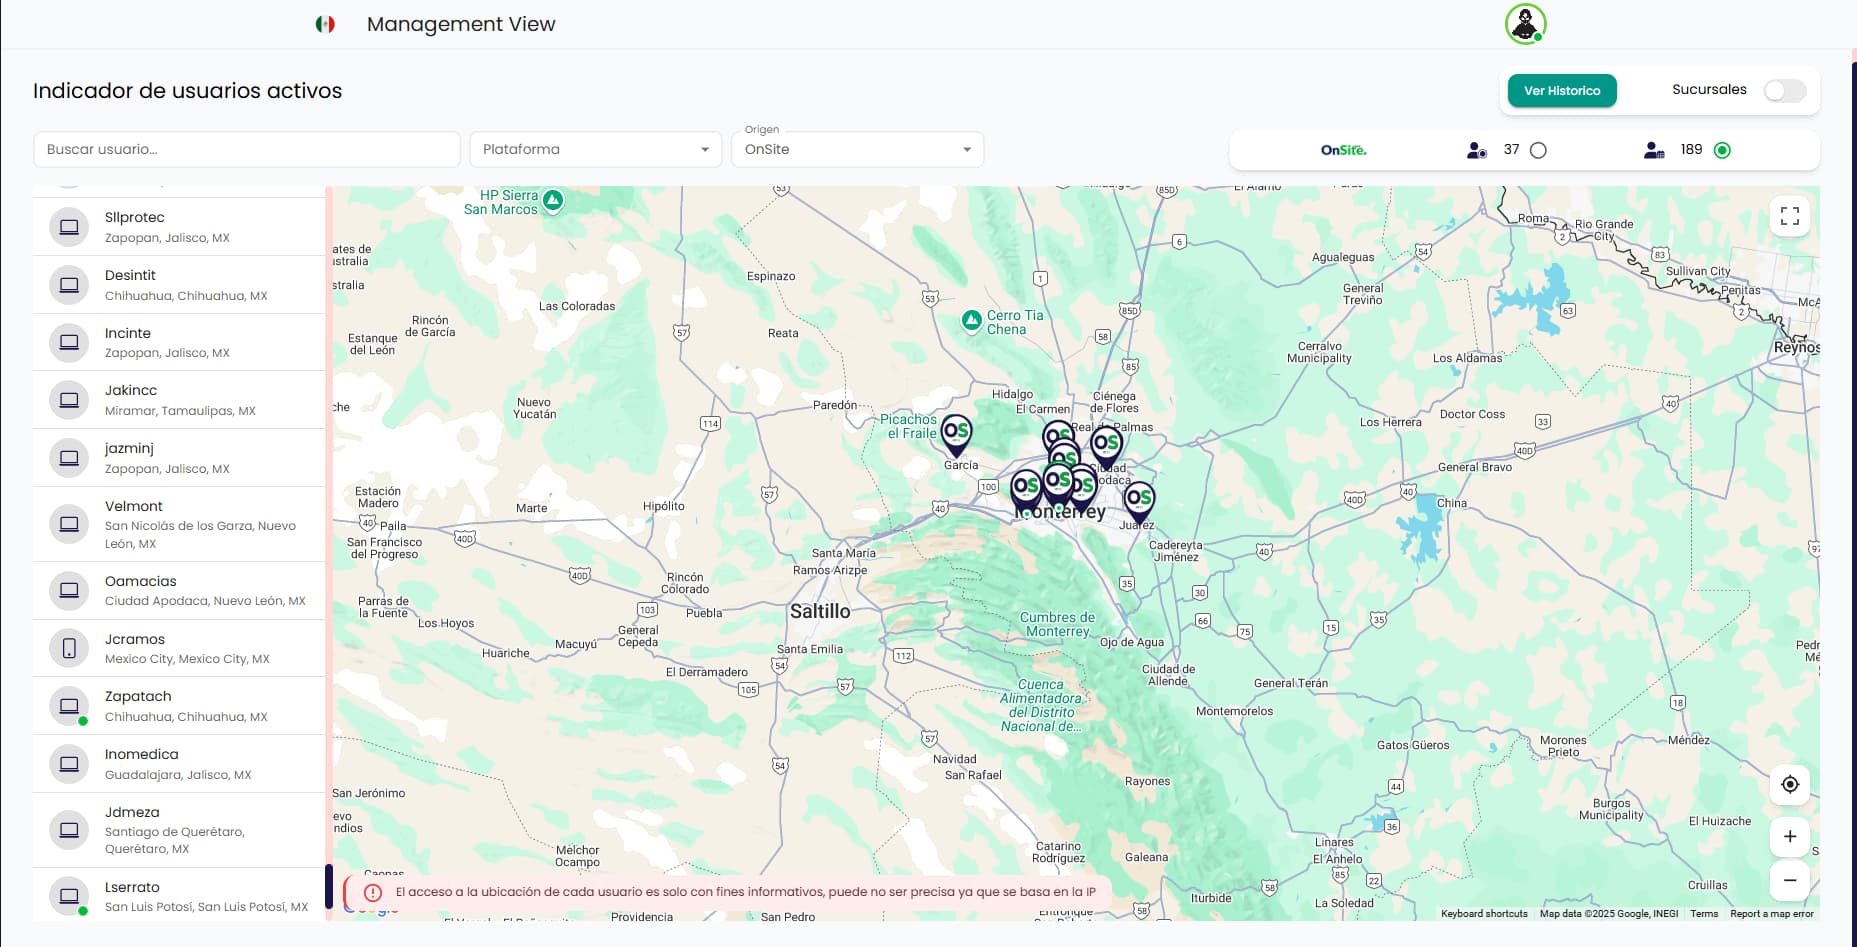Viewport: 1857px width, 947px height.
Task: Click the phone icon for Jcramos
Action: pyautogui.click(x=69, y=648)
